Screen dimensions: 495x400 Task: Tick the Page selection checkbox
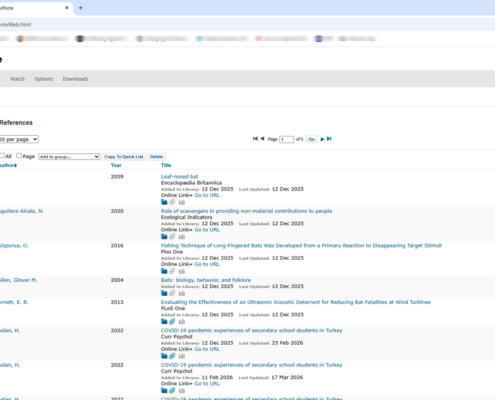(x=19, y=156)
